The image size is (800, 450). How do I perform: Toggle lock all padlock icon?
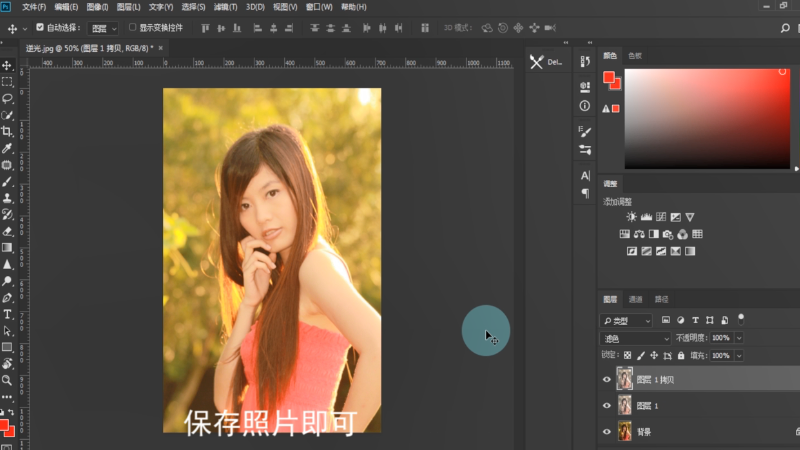(681, 355)
